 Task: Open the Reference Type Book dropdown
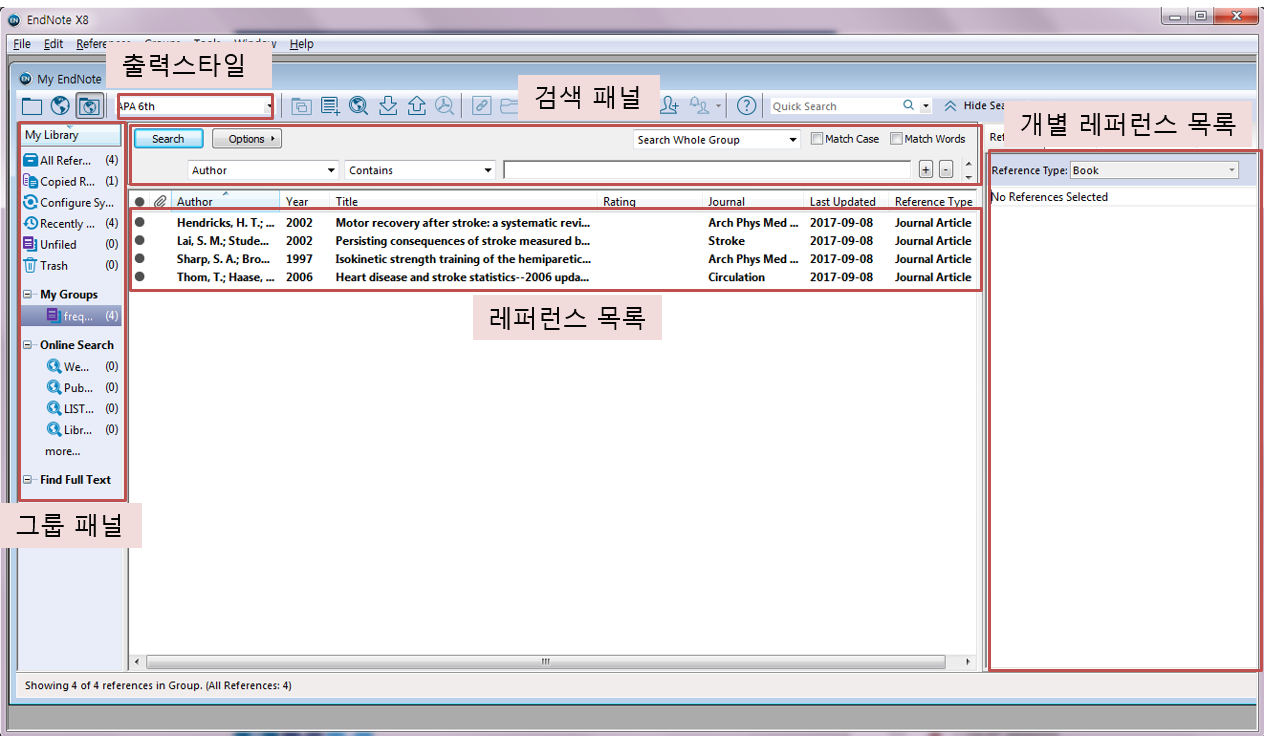tap(1155, 170)
